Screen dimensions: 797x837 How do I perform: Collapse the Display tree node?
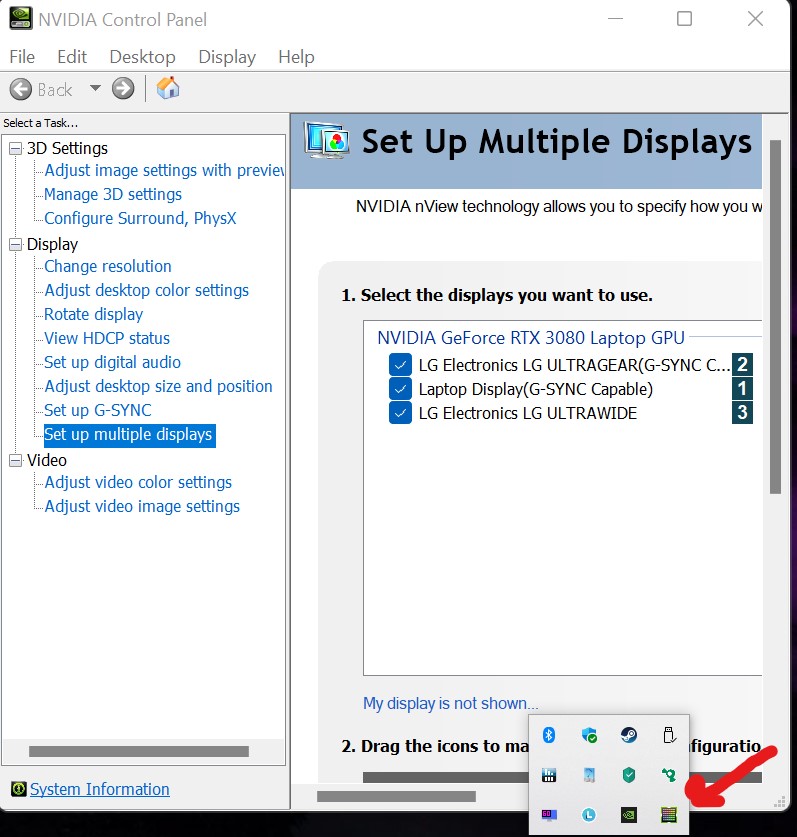pos(16,244)
